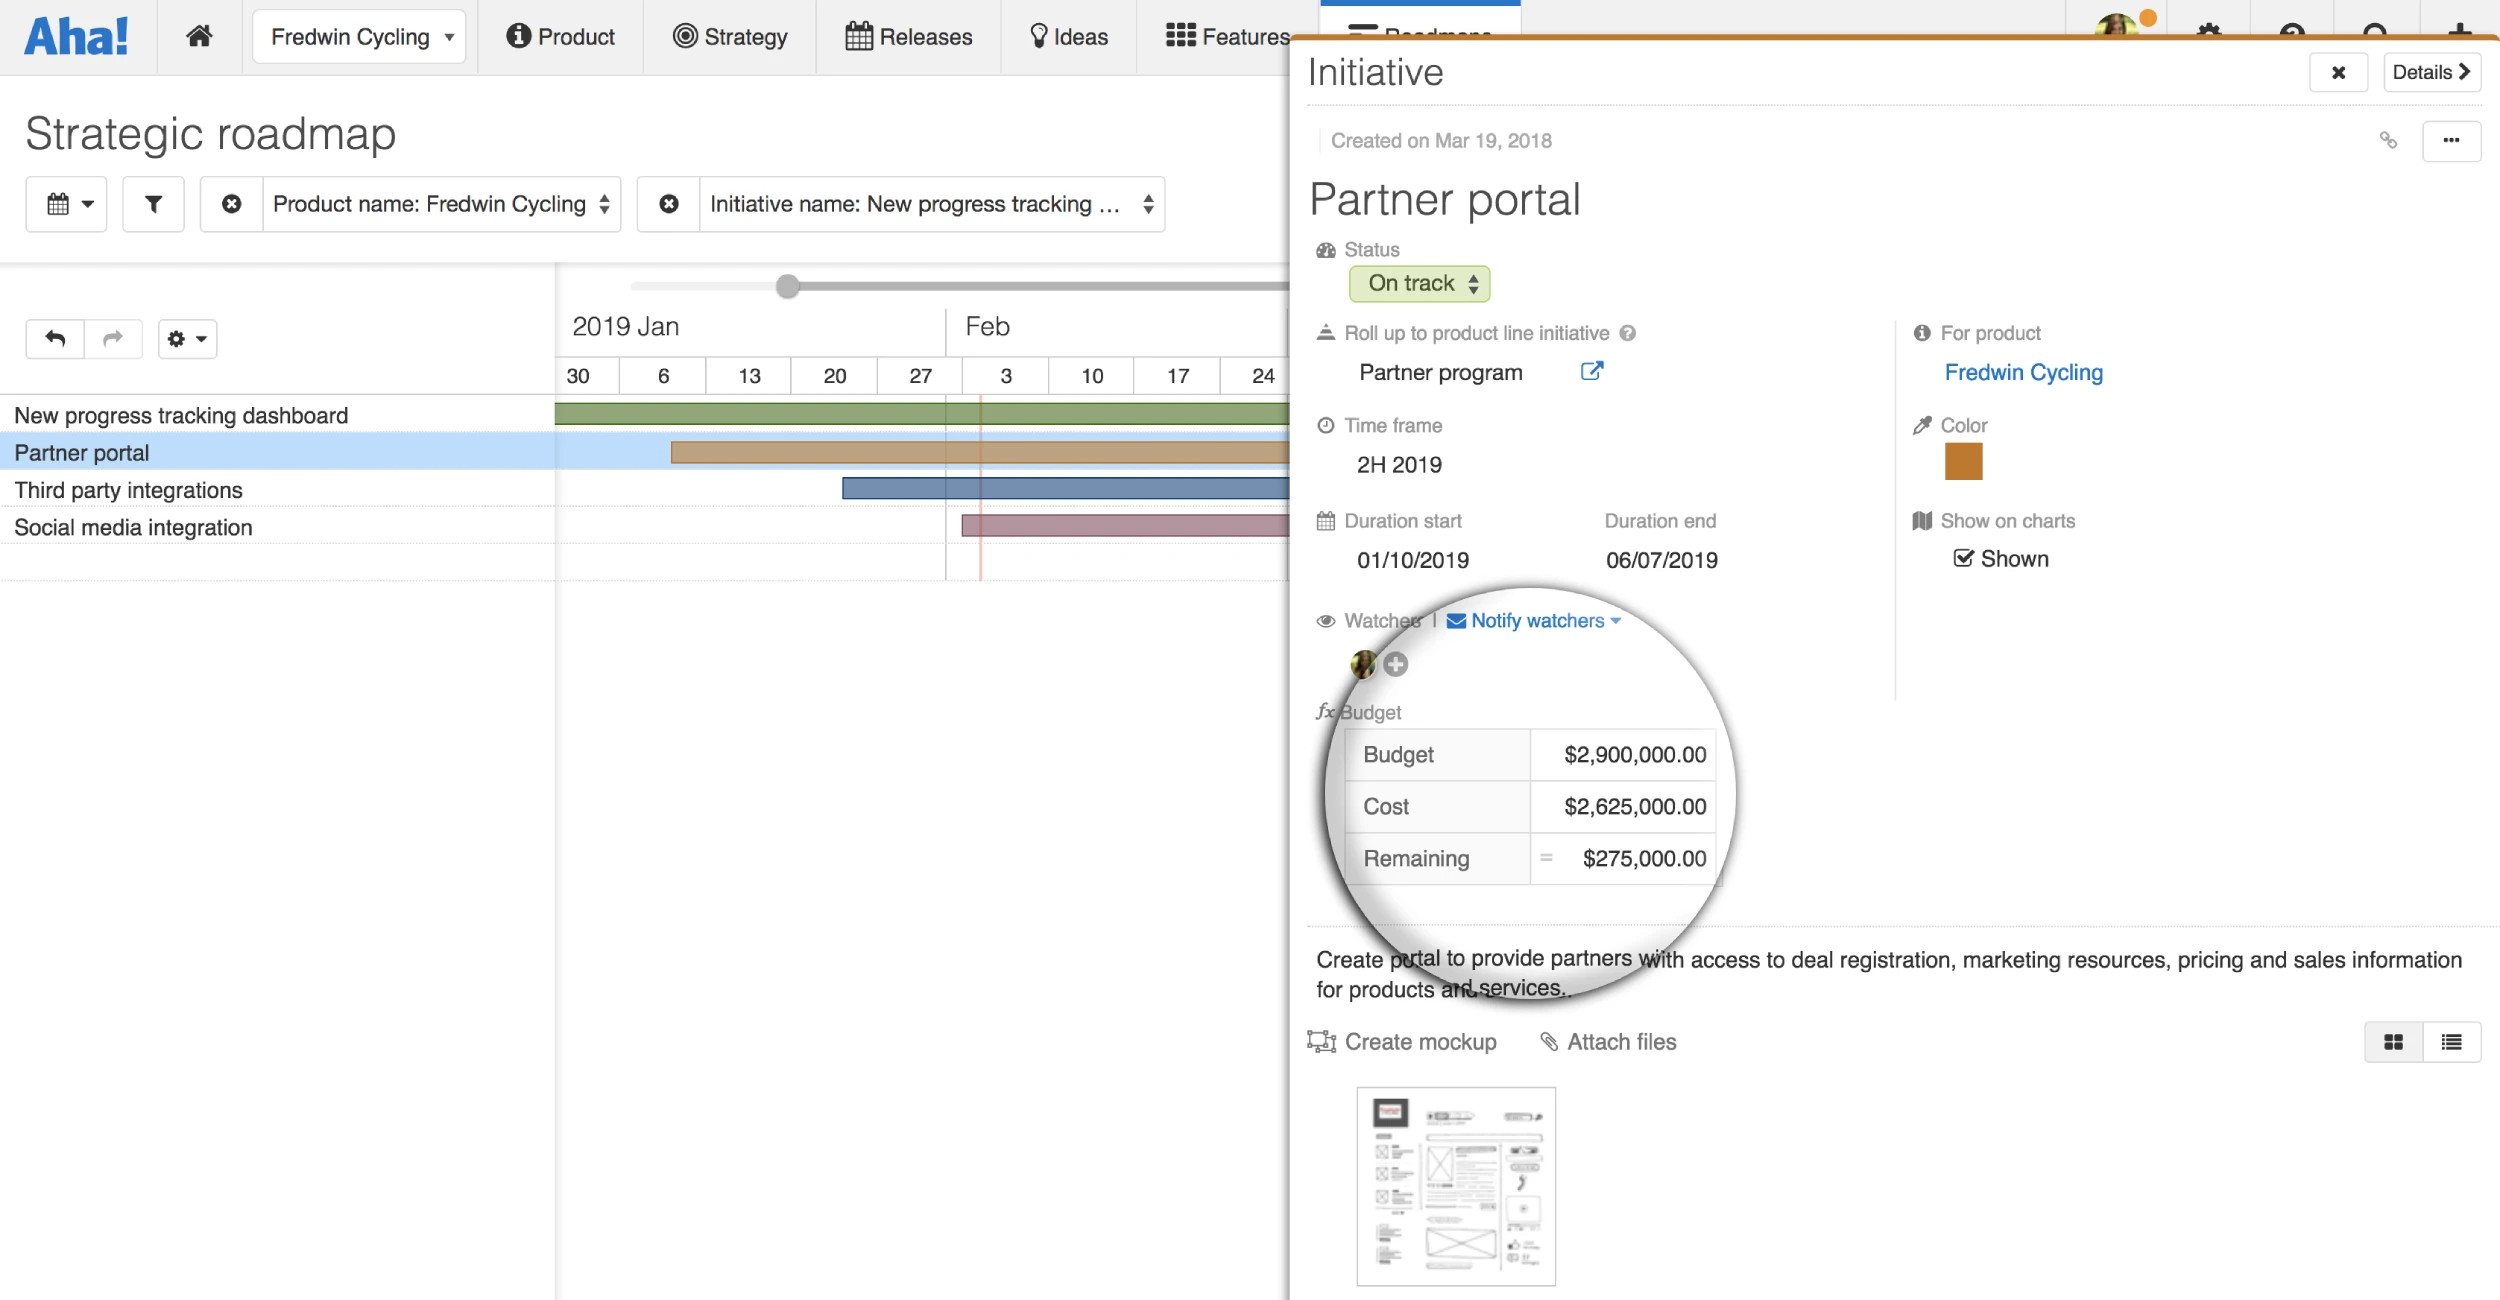2500x1300 pixels.
Task: Remove the Product name filter
Action: pos(231,204)
